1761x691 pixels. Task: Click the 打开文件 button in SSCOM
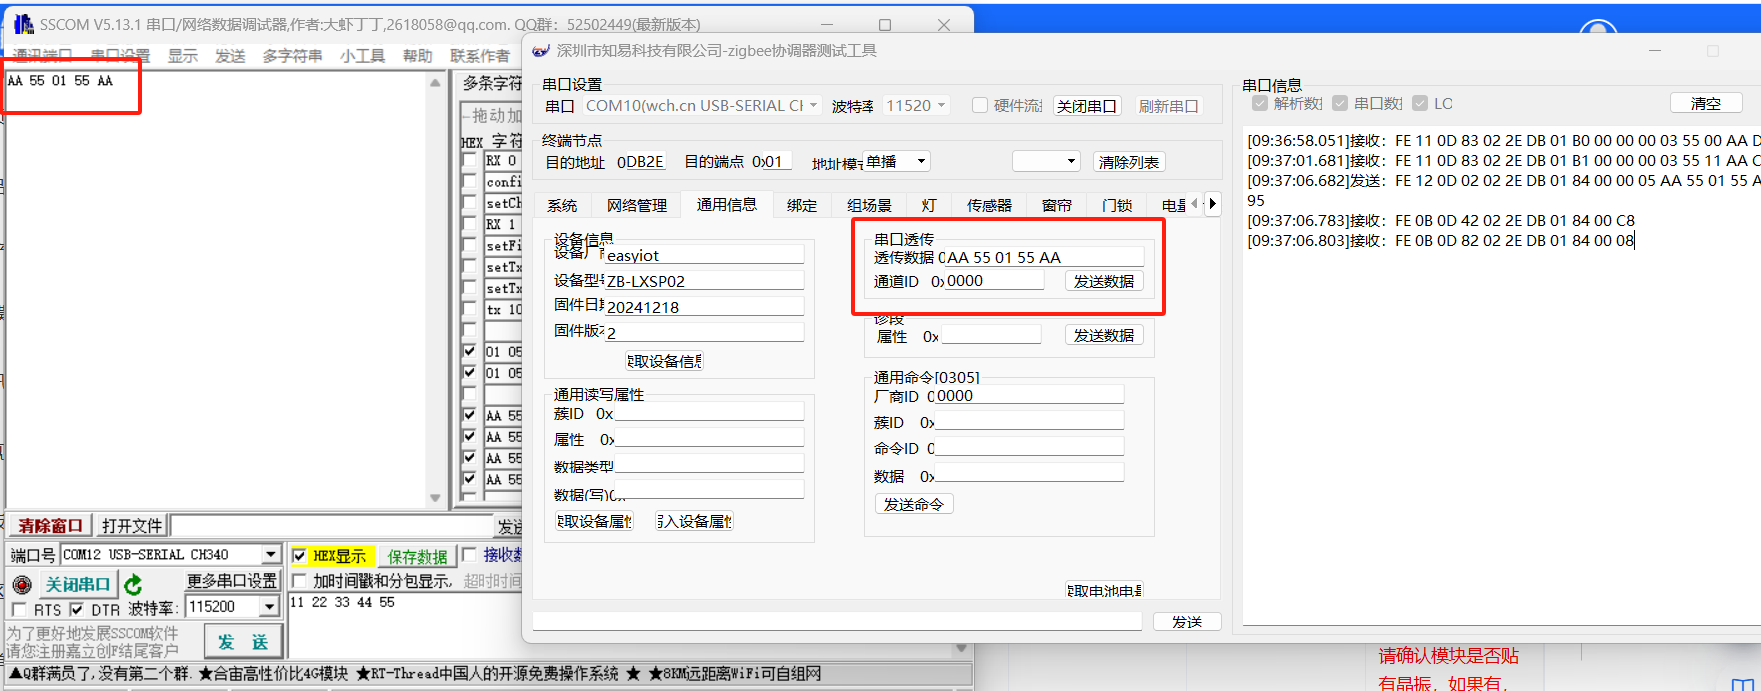(132, 526)
